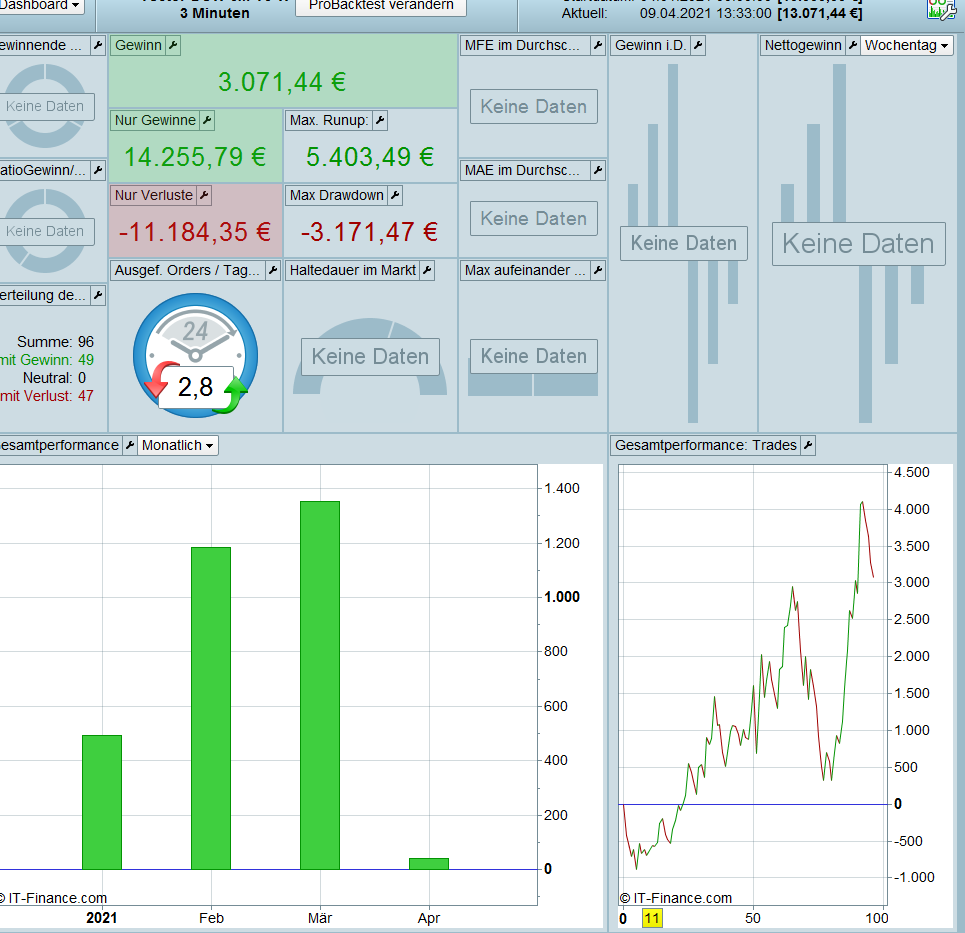Click the mit Gewinn: 49 text
This screenshot has height=933, width=965.
pyautogui.click(x=47, y=360)
